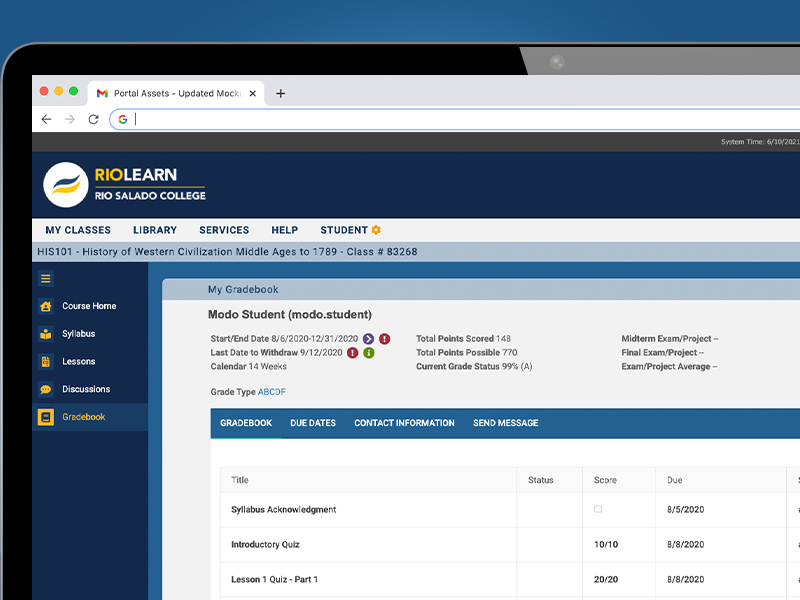
Task: Click the System Time readout
Action: point(760,142)
